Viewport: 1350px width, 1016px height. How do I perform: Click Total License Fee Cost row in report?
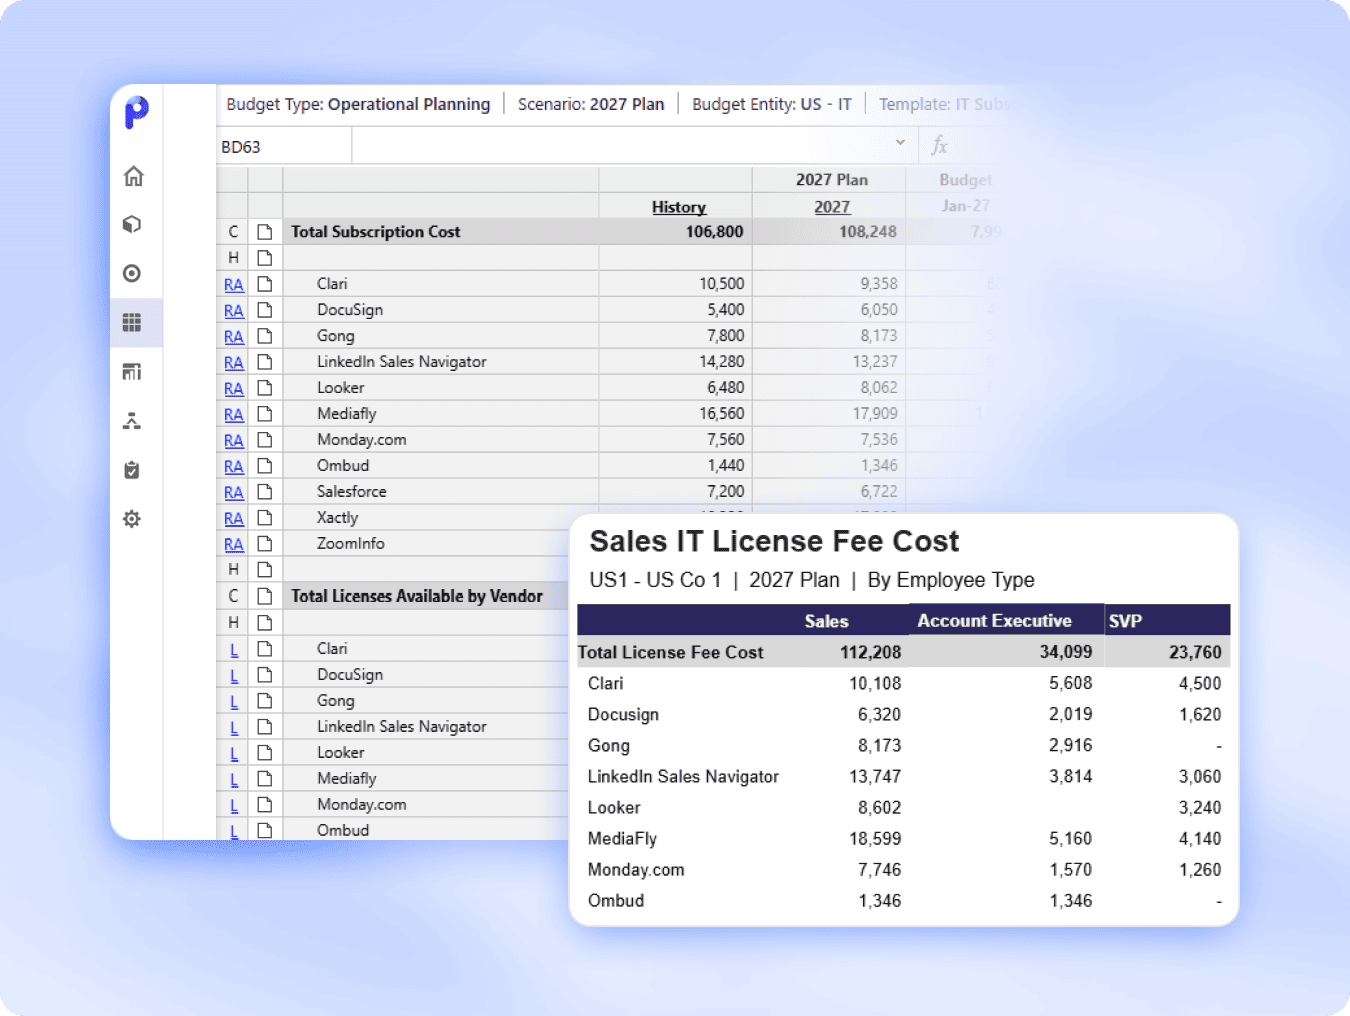(x=903, y=652)
